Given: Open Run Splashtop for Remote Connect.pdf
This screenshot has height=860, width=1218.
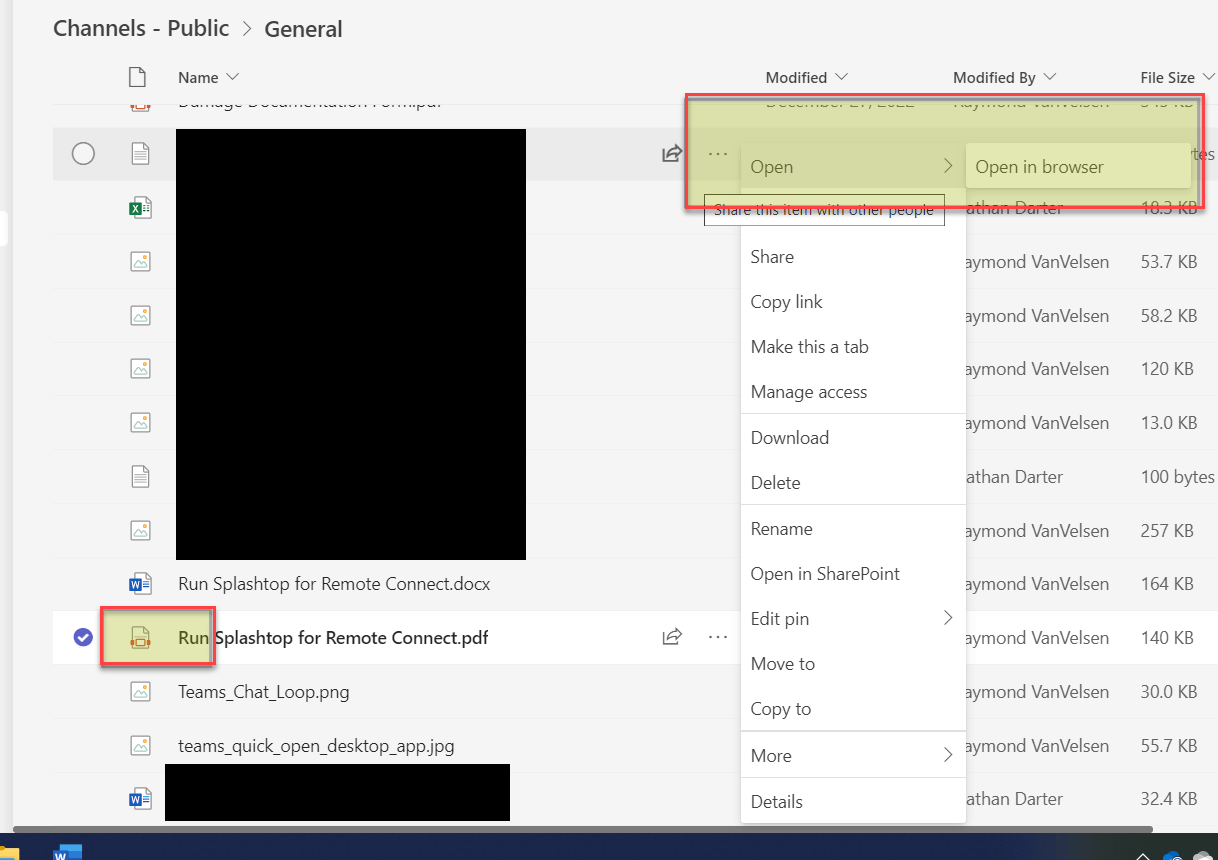Looking at the screenshot, I should [333, 637].
